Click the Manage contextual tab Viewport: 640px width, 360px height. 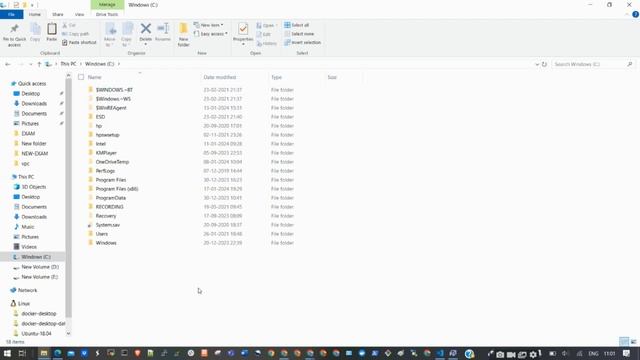click(x=107, y=4)
